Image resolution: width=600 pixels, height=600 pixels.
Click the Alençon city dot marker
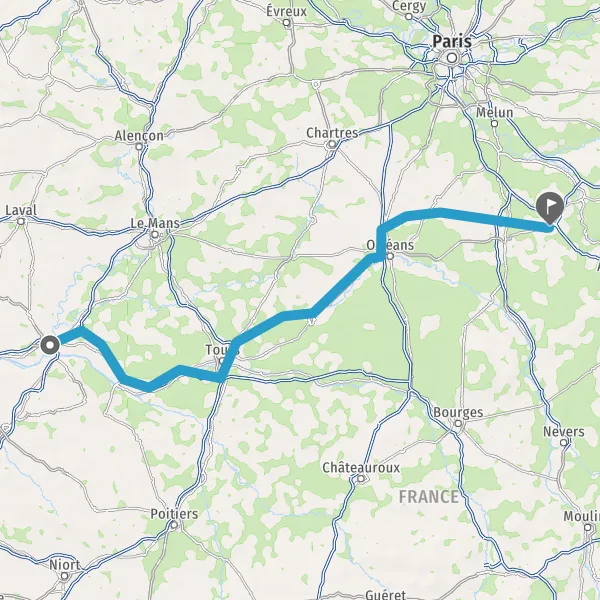point(139,147)
